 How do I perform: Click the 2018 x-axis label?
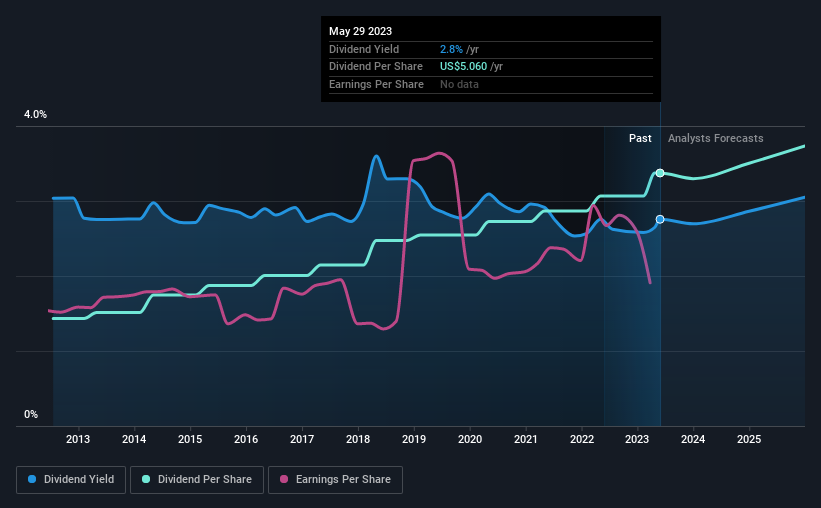coord(358,439)
